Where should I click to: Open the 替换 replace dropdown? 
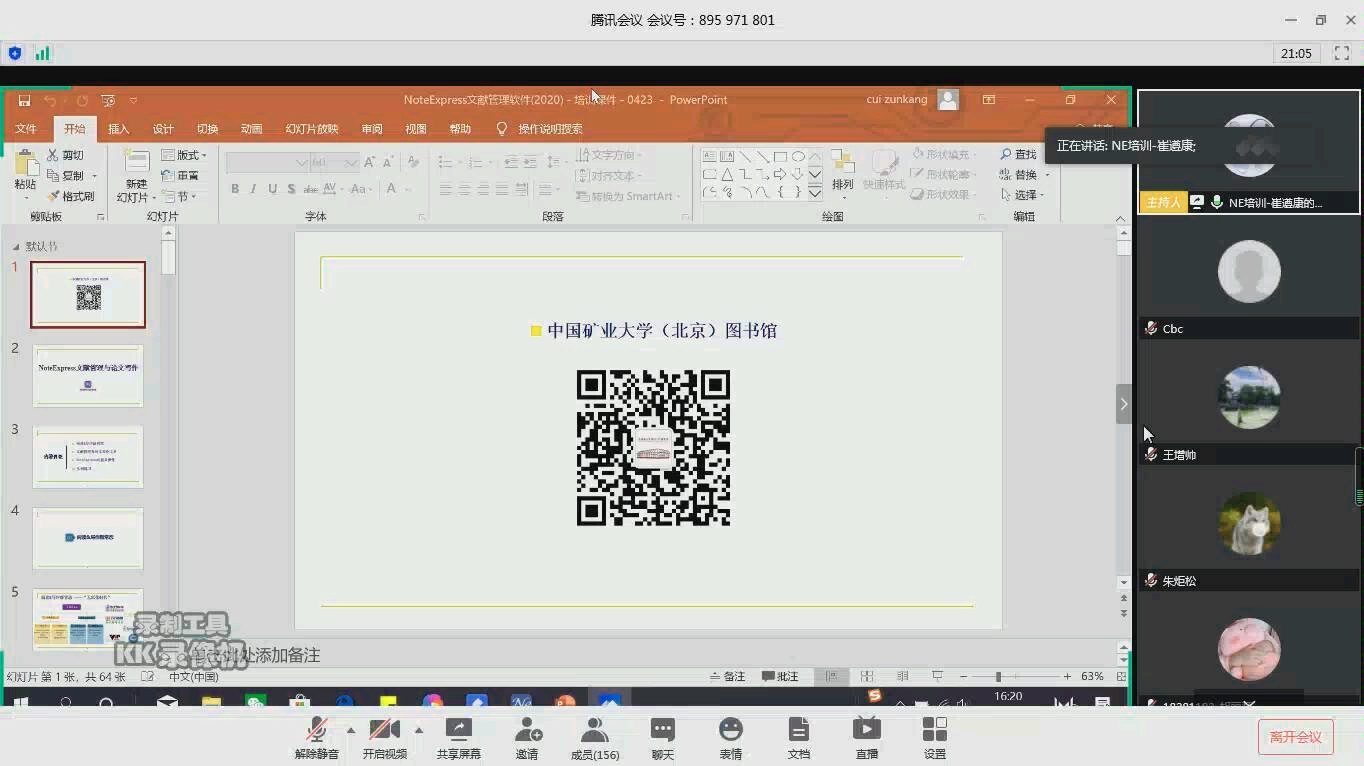(1023, 174)
